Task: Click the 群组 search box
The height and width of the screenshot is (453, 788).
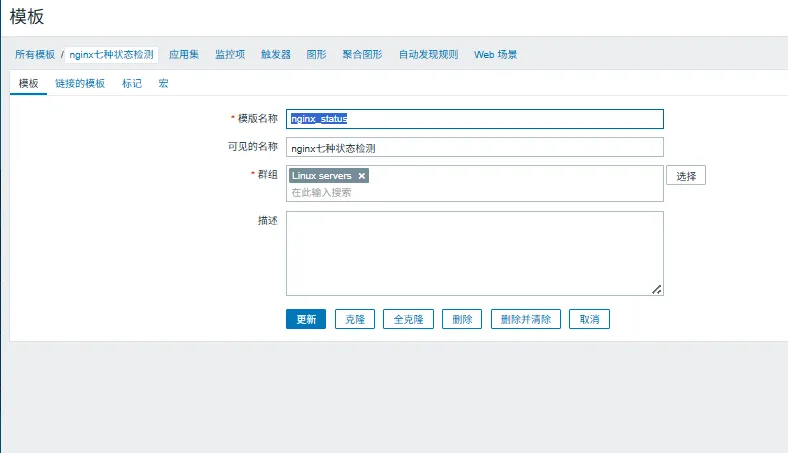Action: point(474,192)
